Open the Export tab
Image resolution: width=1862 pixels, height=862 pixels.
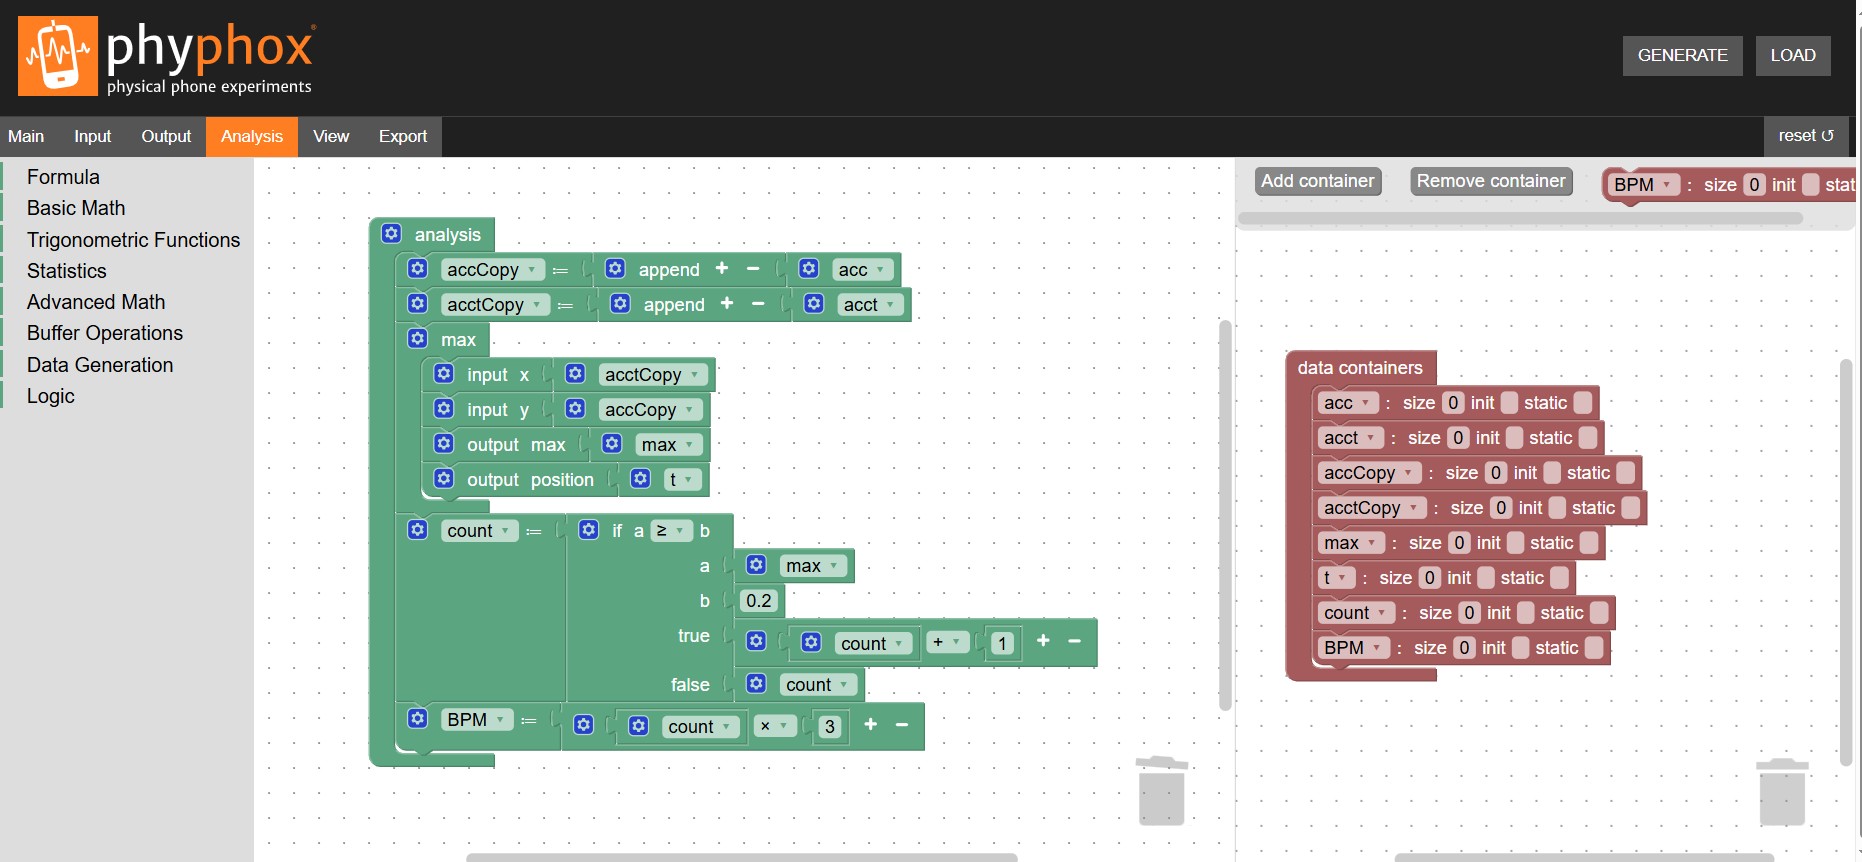click(402, 137)
